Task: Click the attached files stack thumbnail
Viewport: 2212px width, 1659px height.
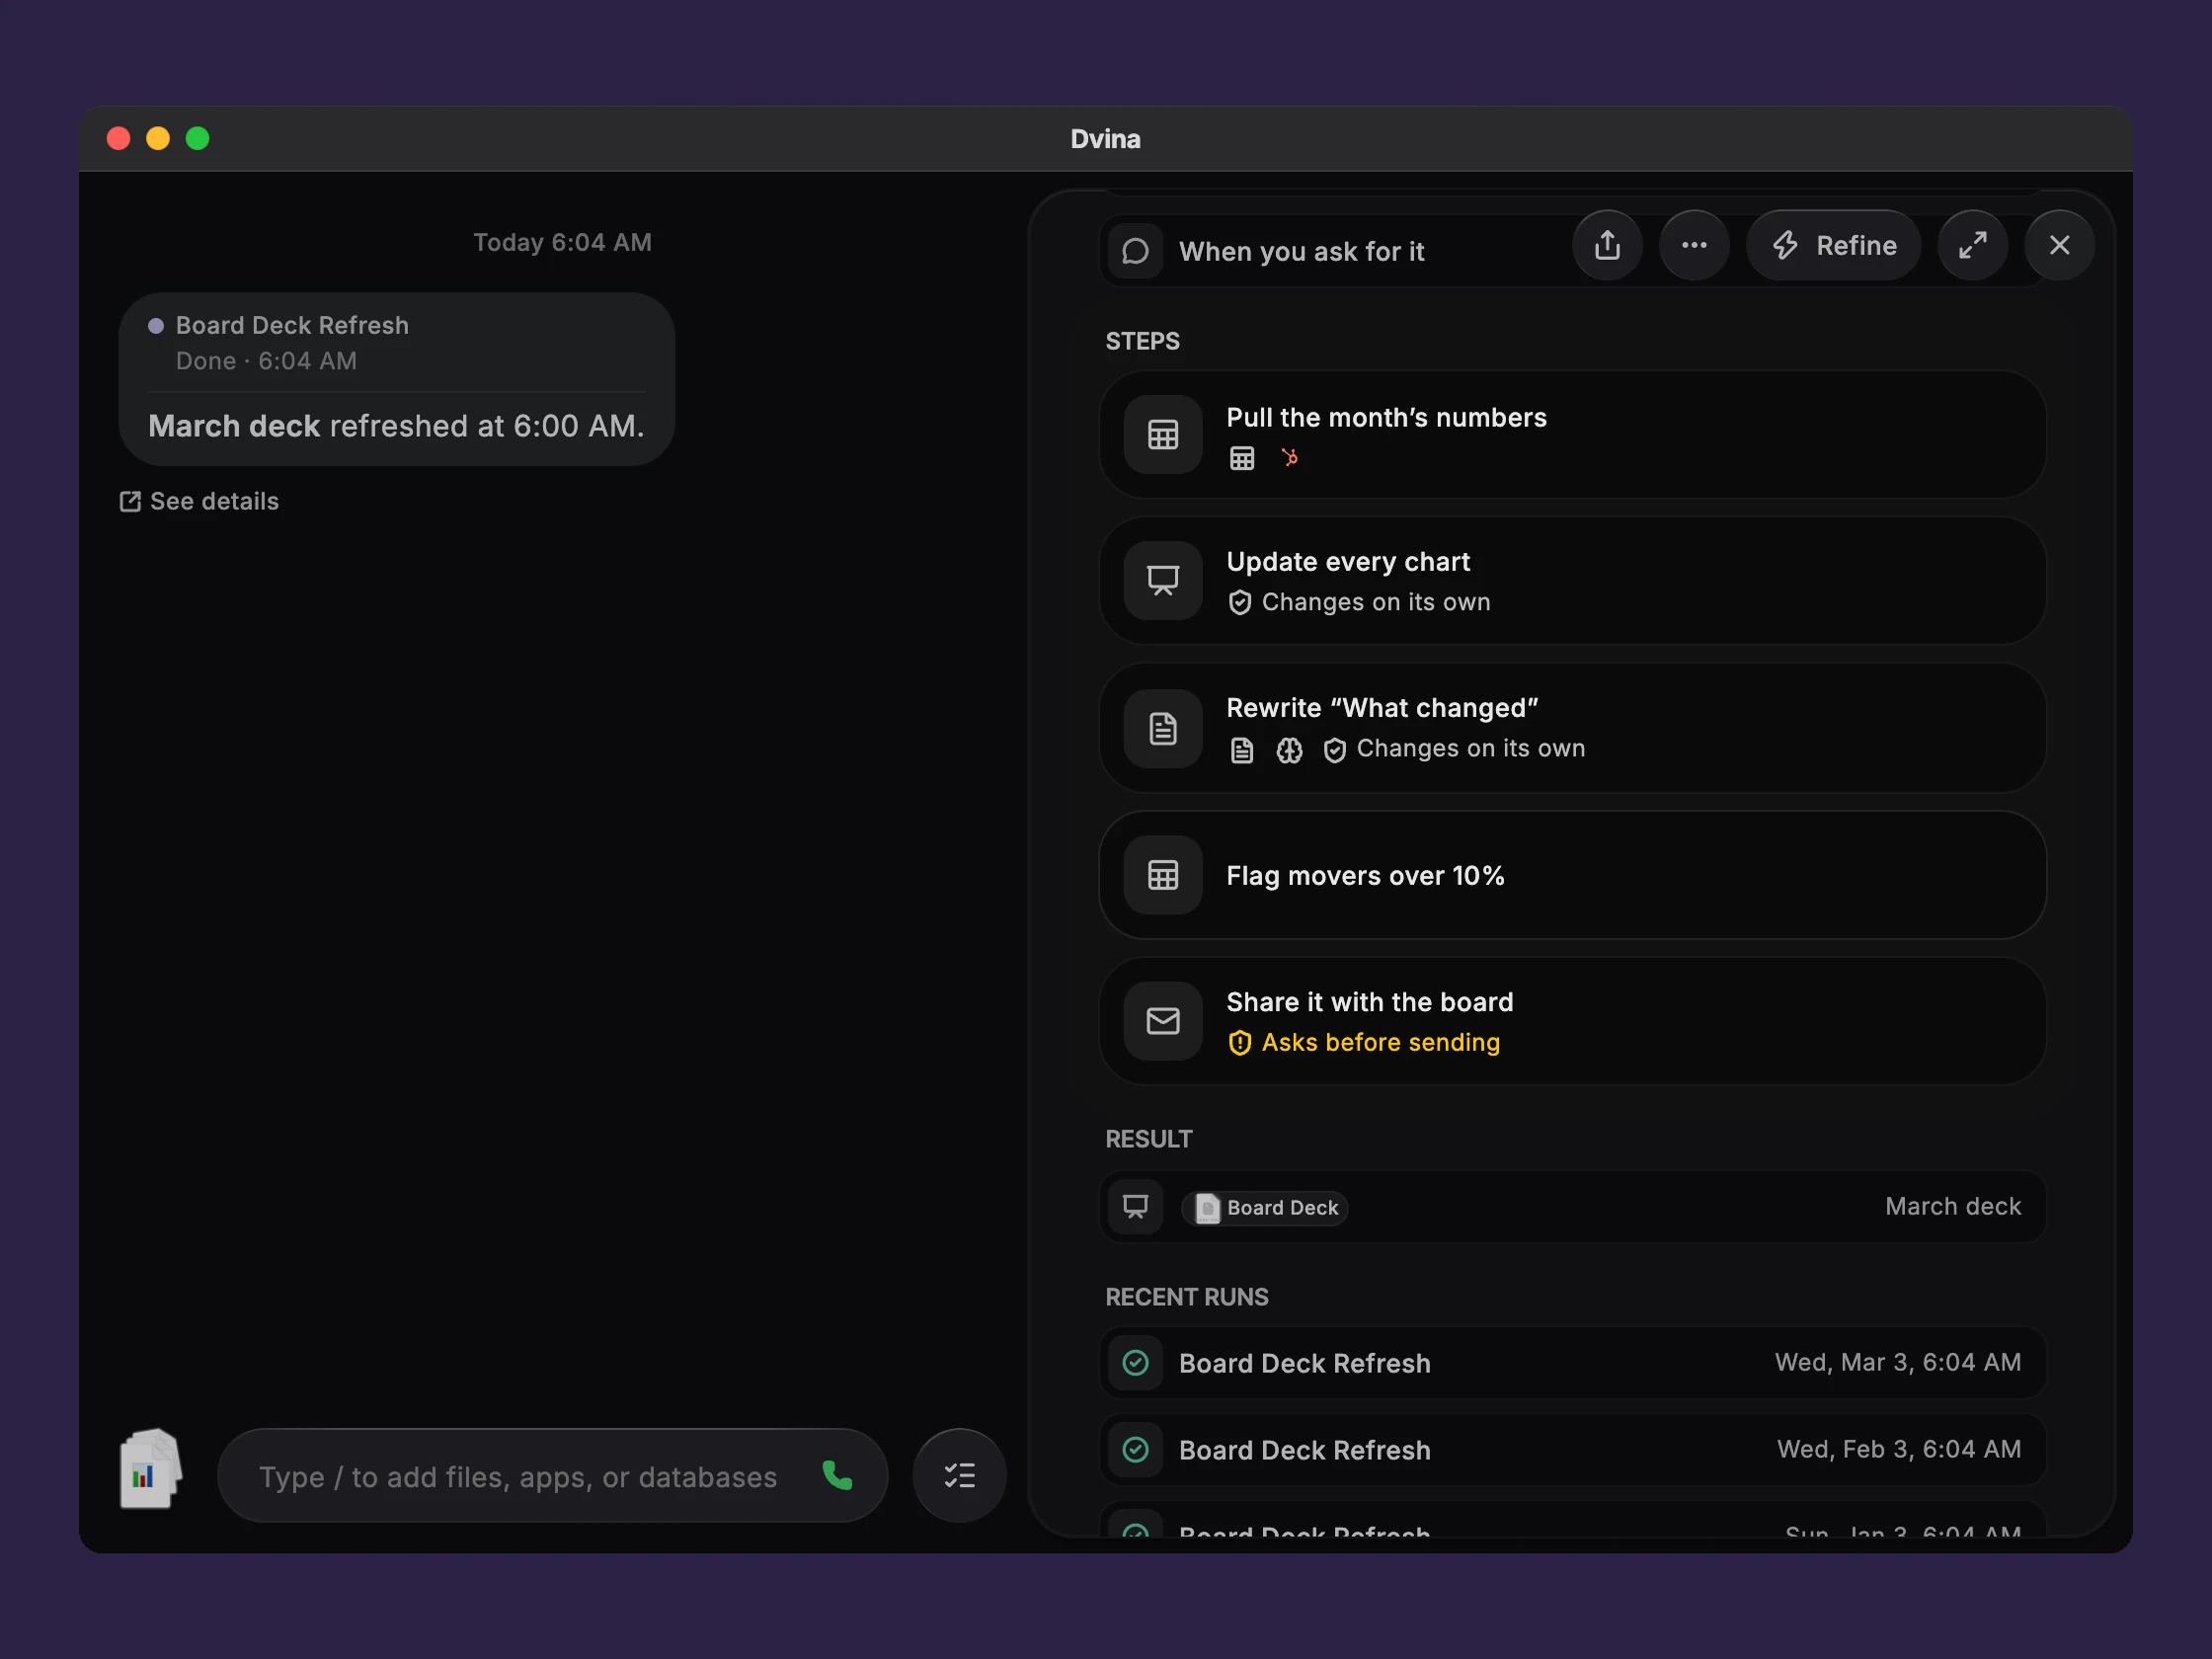Action: [x=150, y=1469]
